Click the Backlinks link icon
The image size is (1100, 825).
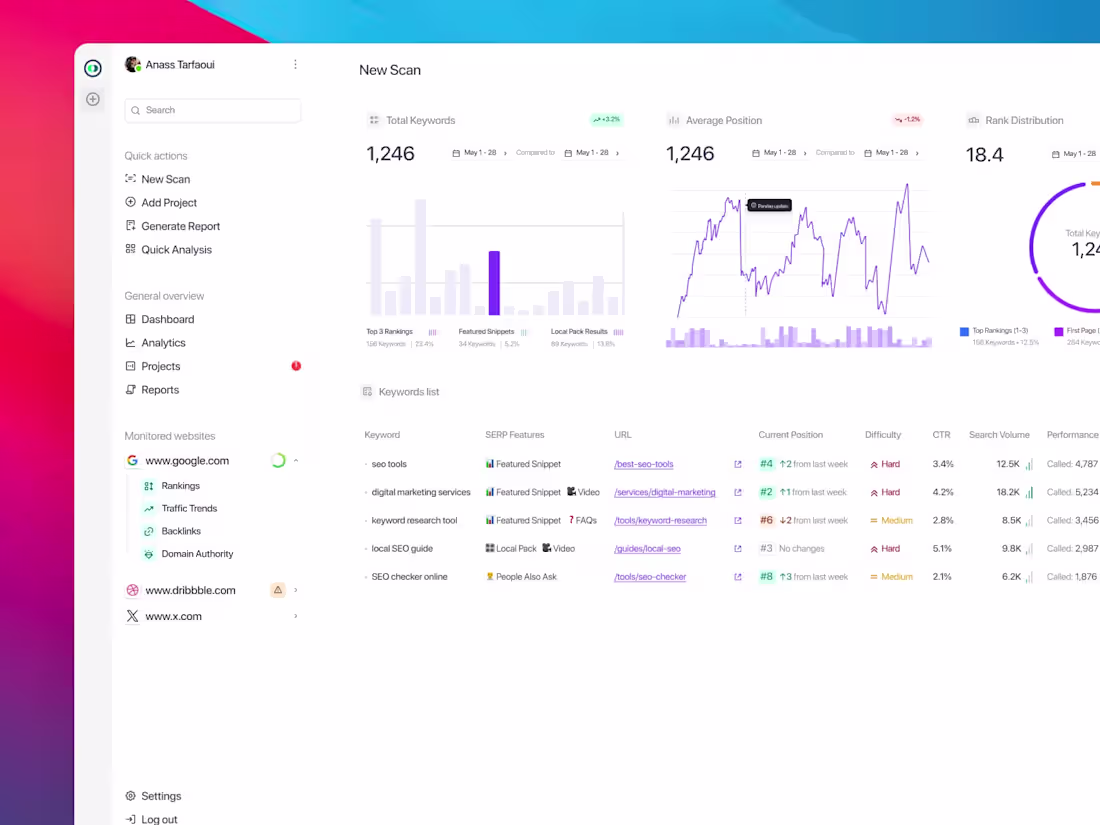148,531
